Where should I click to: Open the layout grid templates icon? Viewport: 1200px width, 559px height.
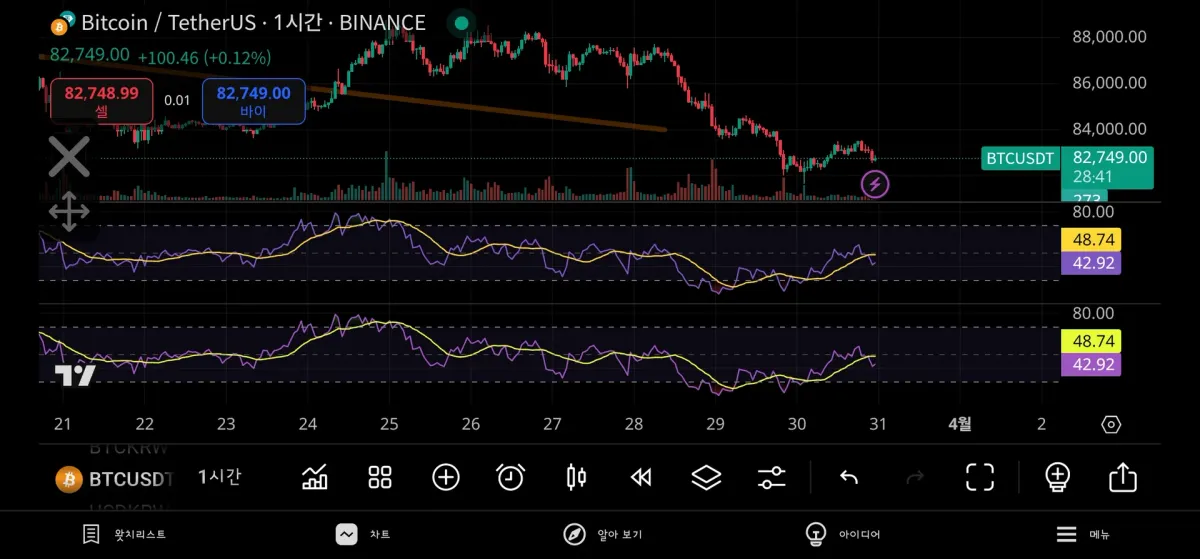(380, 477)
